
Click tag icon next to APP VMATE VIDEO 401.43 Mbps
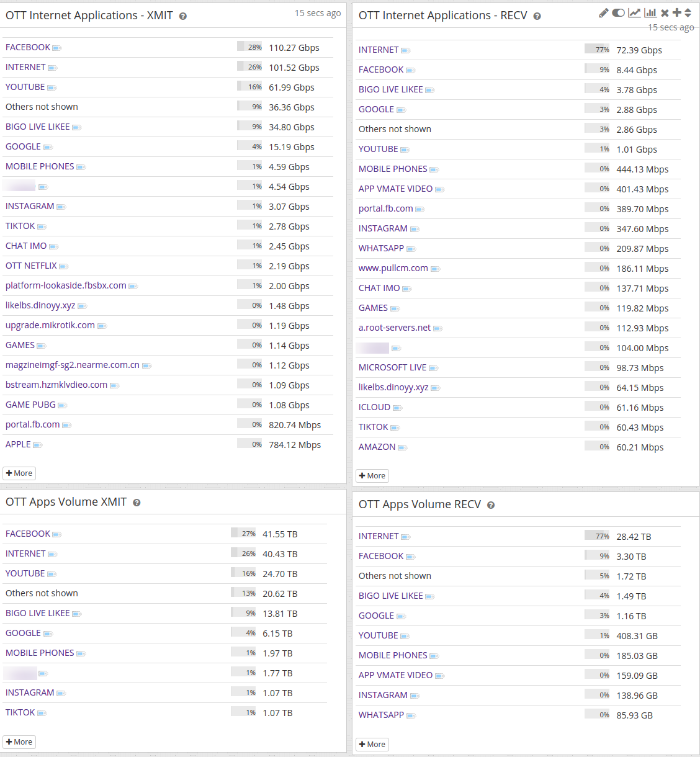point(439,189)
